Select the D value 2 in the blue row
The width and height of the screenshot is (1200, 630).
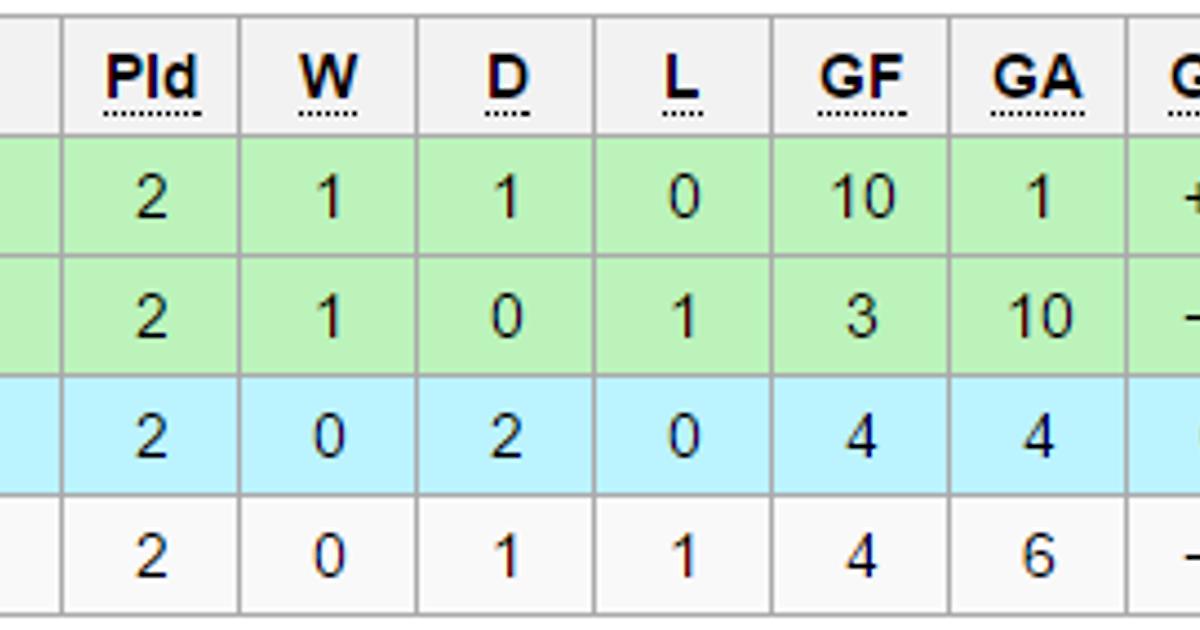click(506, 436)
